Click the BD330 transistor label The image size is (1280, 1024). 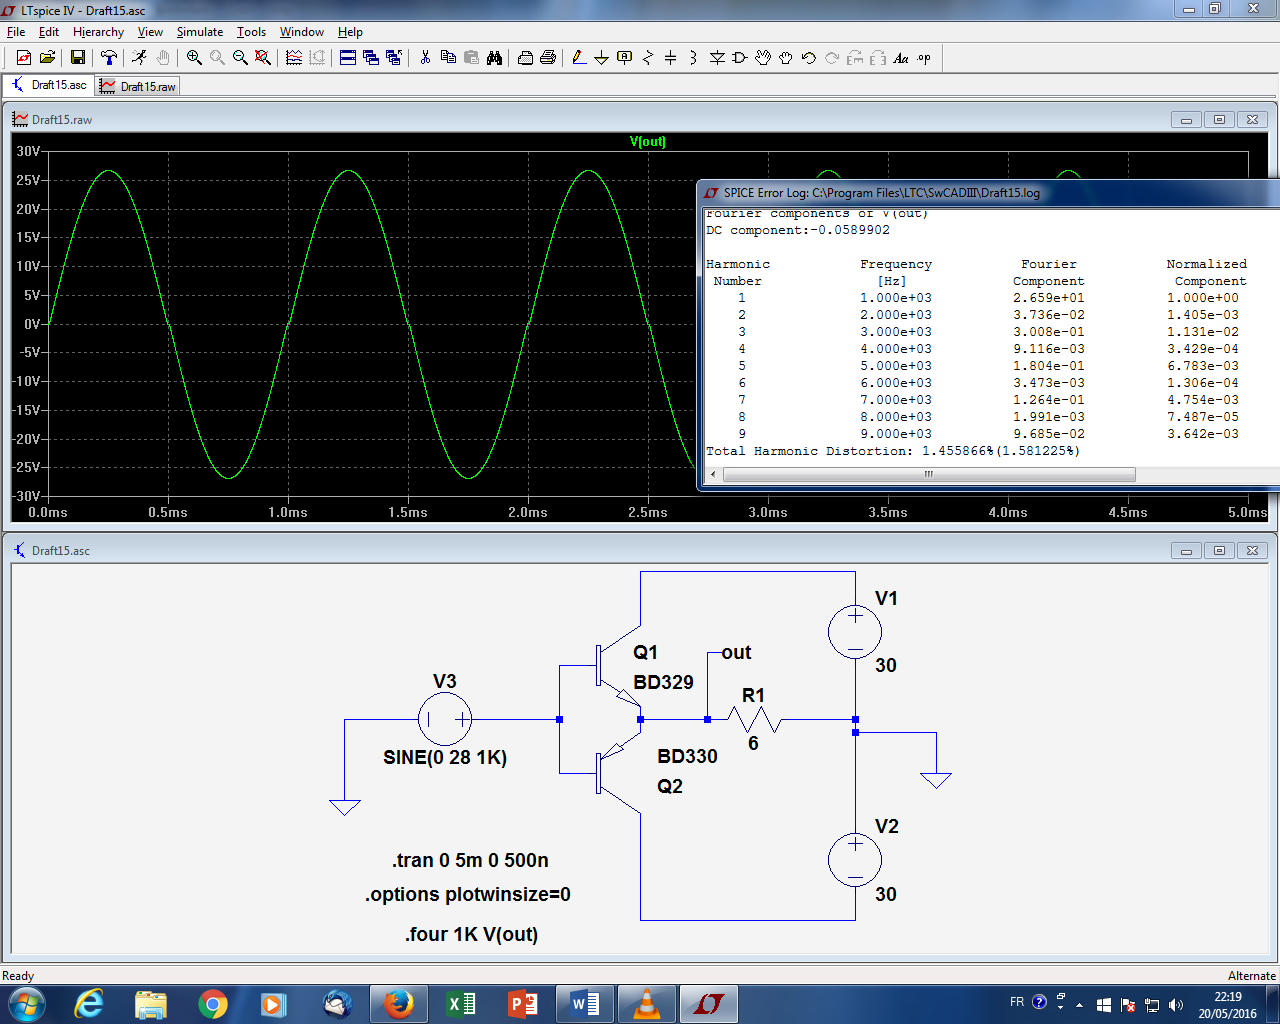click(x=687, y=756)
